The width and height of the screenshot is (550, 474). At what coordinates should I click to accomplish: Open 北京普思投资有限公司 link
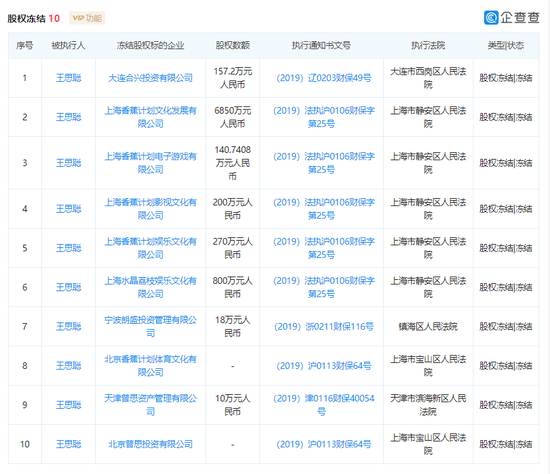pyautogui.click(x=150, y=445)
